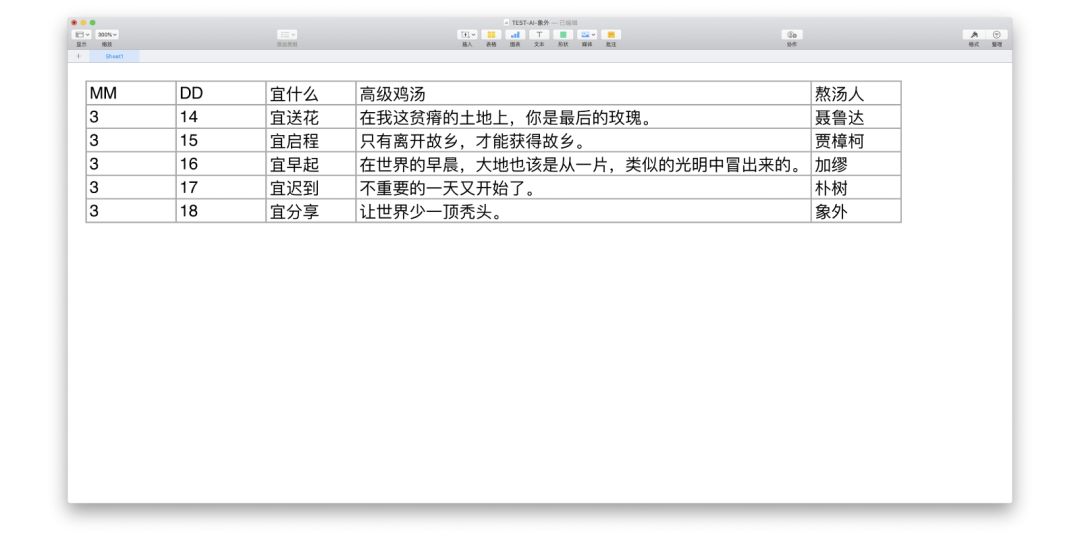Click the cell containing 17
The width and height of the screenshot is (1080, 540).
click(x=221, y=187)
